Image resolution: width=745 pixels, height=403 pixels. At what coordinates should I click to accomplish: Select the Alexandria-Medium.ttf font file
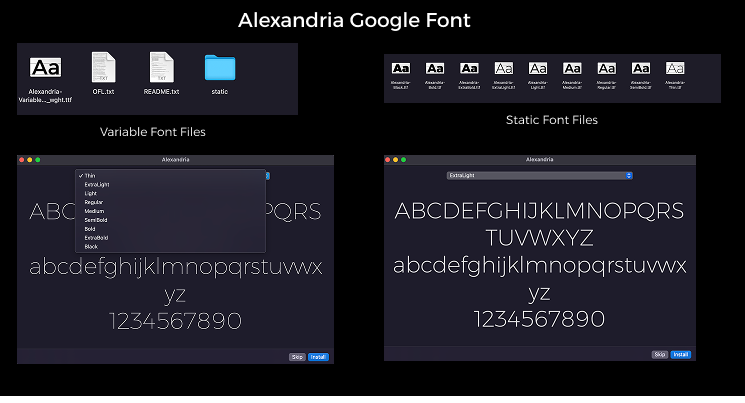572,68
